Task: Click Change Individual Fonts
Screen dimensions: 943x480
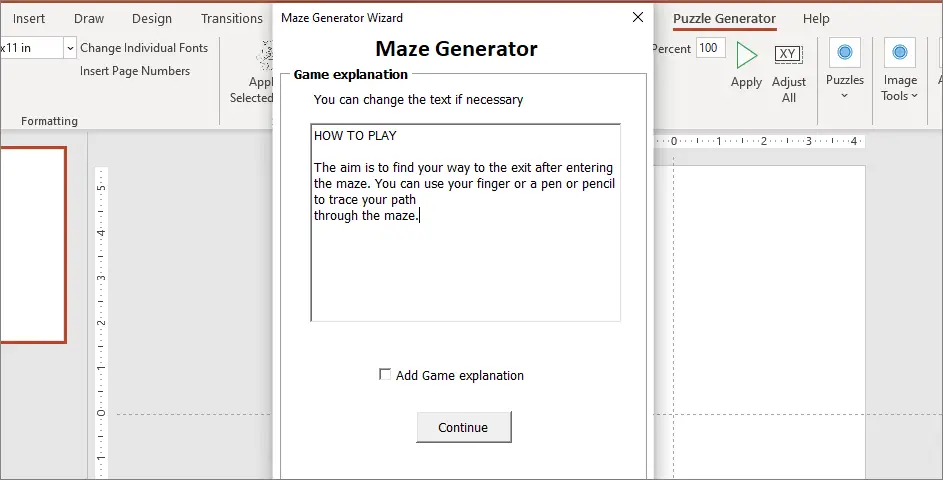Action: coord(144,48)
